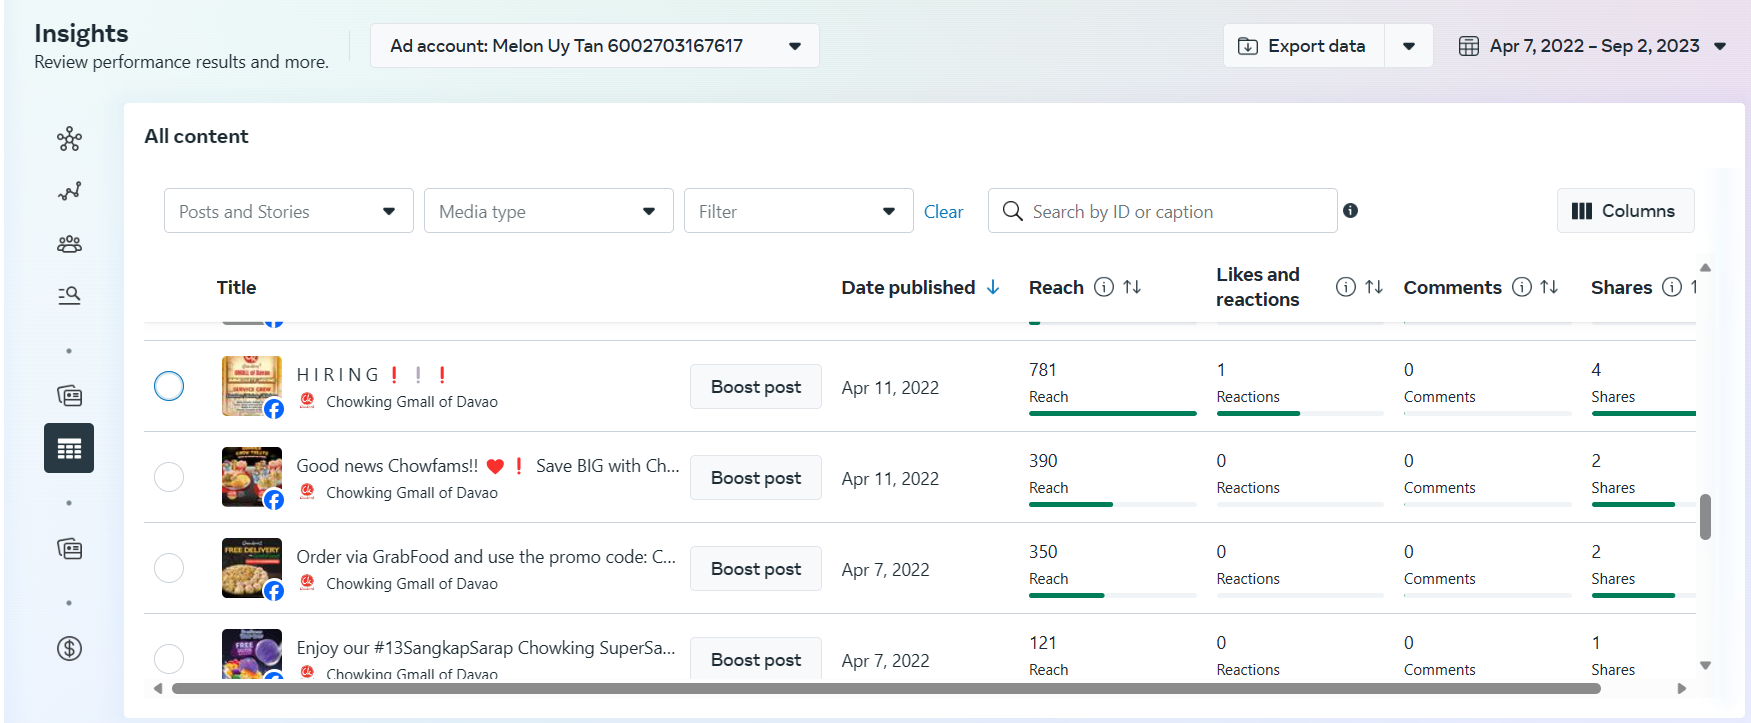This screenshot has width=1751, height=723.
Task: Select the GrabFood promo post checkbox
Action: click(169, 568)
